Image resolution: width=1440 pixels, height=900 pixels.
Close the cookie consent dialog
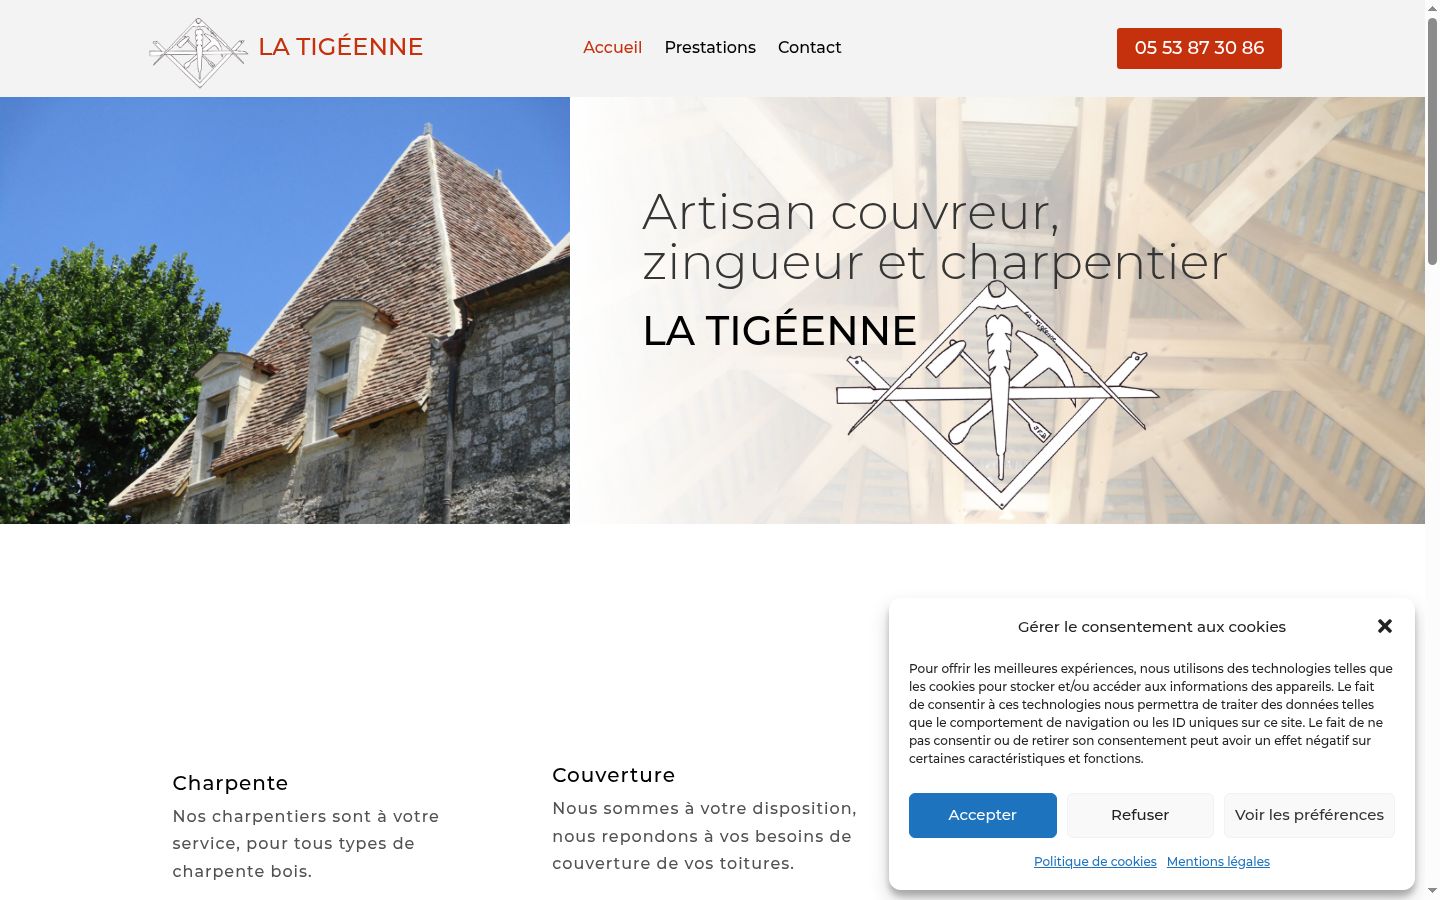1385,626
